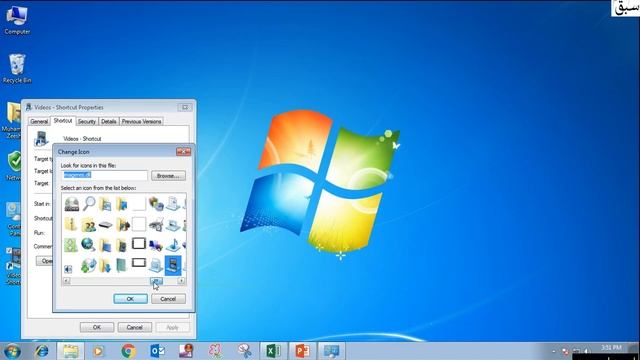Viewport: 640px width, 360px height.
Task: Click the icon file path input field
Action: click(104, 175)
